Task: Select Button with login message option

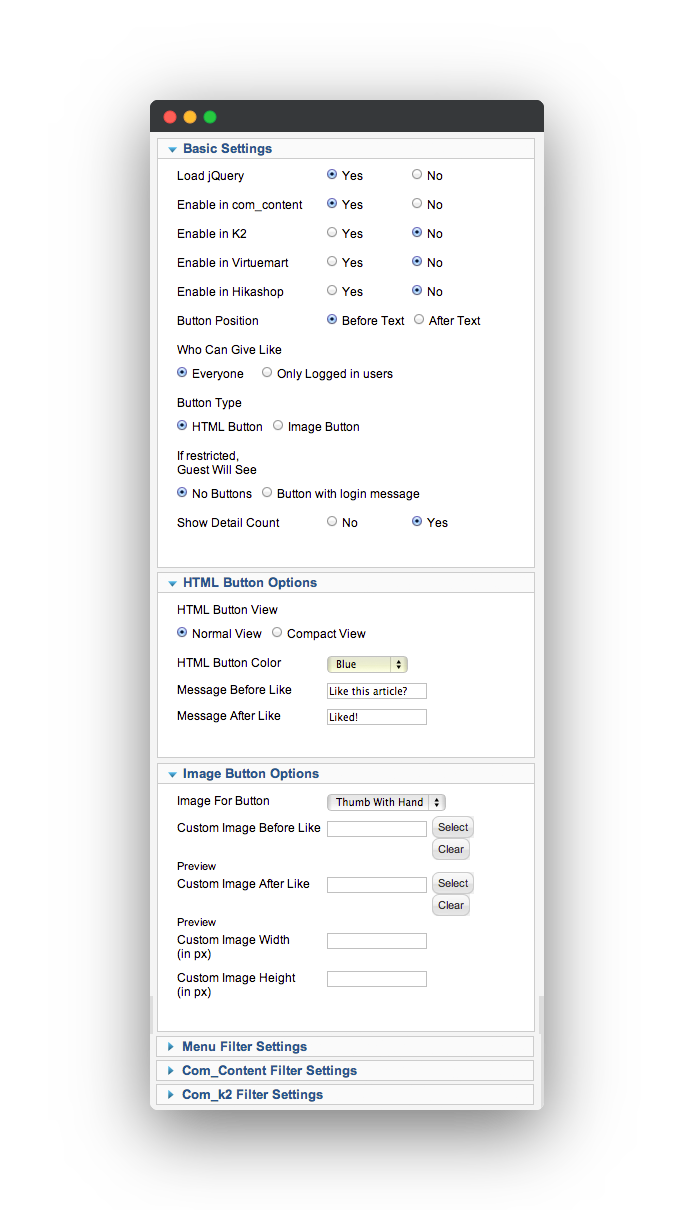Action: coord(267,493)
